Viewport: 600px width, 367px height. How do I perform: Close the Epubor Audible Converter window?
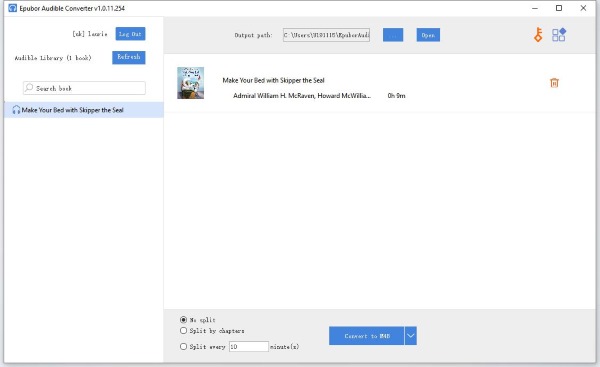pyautogui.click(x=583, y=8)
